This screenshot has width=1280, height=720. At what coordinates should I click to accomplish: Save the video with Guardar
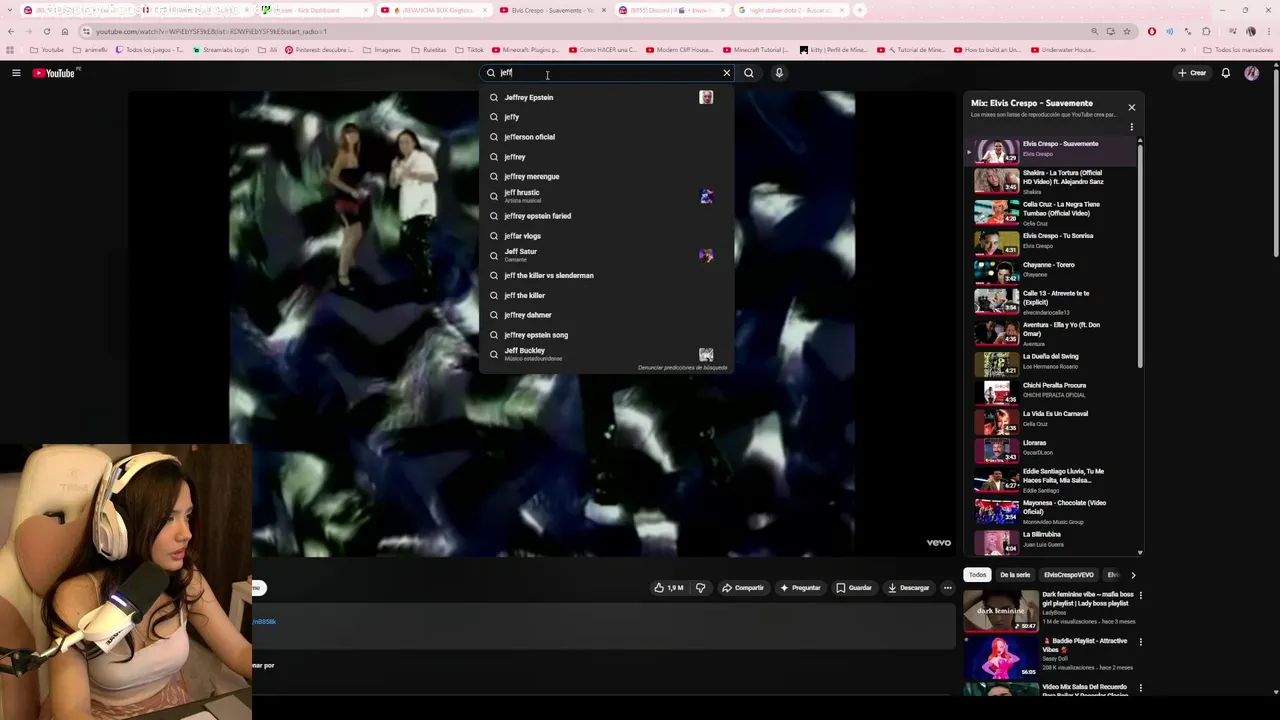854,588
